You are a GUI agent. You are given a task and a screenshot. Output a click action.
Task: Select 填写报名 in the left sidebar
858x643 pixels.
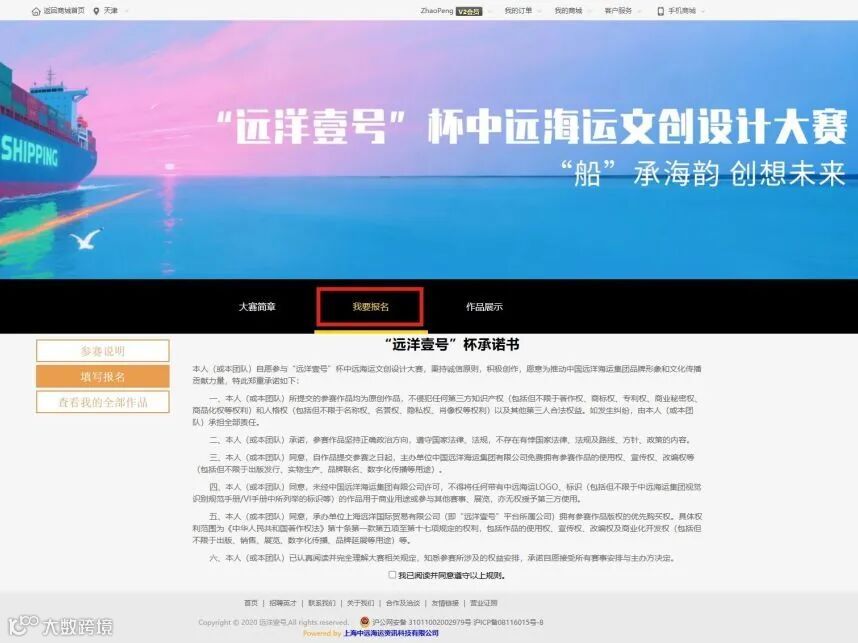[x=103, y=376]
